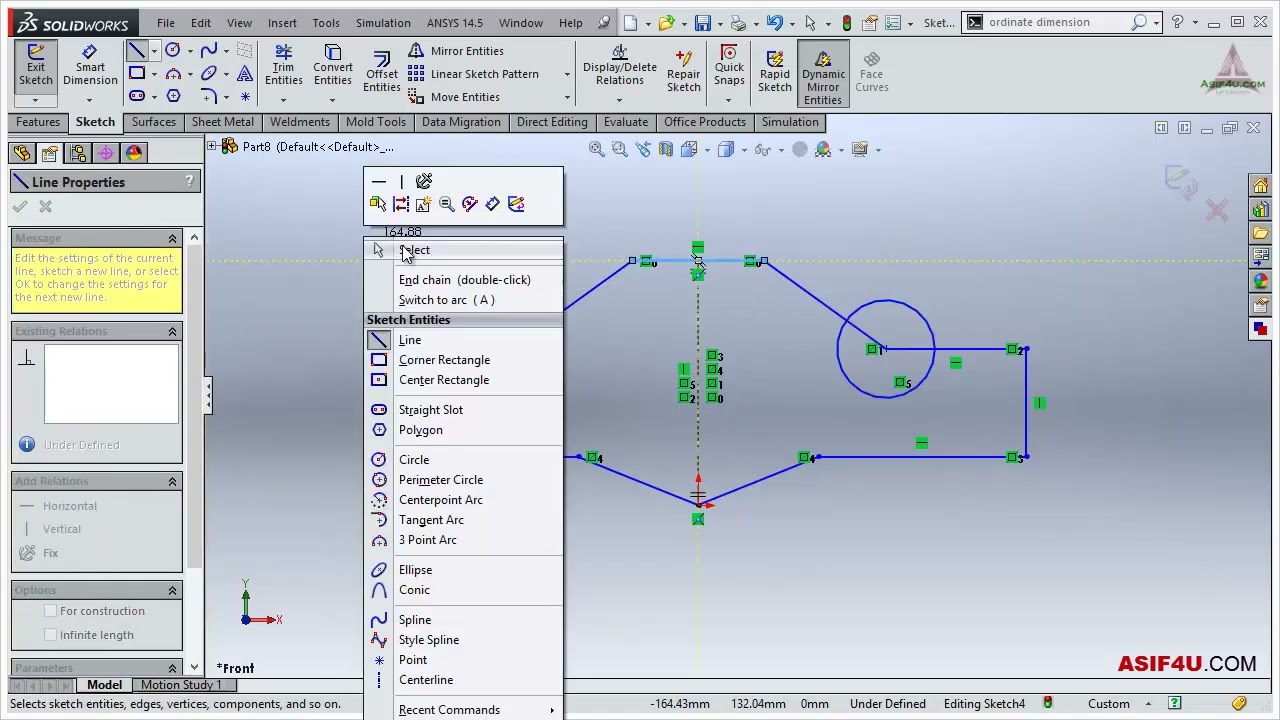The width and height of the screenshot is (1280, 720).
Task: Open the Linear Sketch Pattern dropdown arrow
Action: click(567, 74)
